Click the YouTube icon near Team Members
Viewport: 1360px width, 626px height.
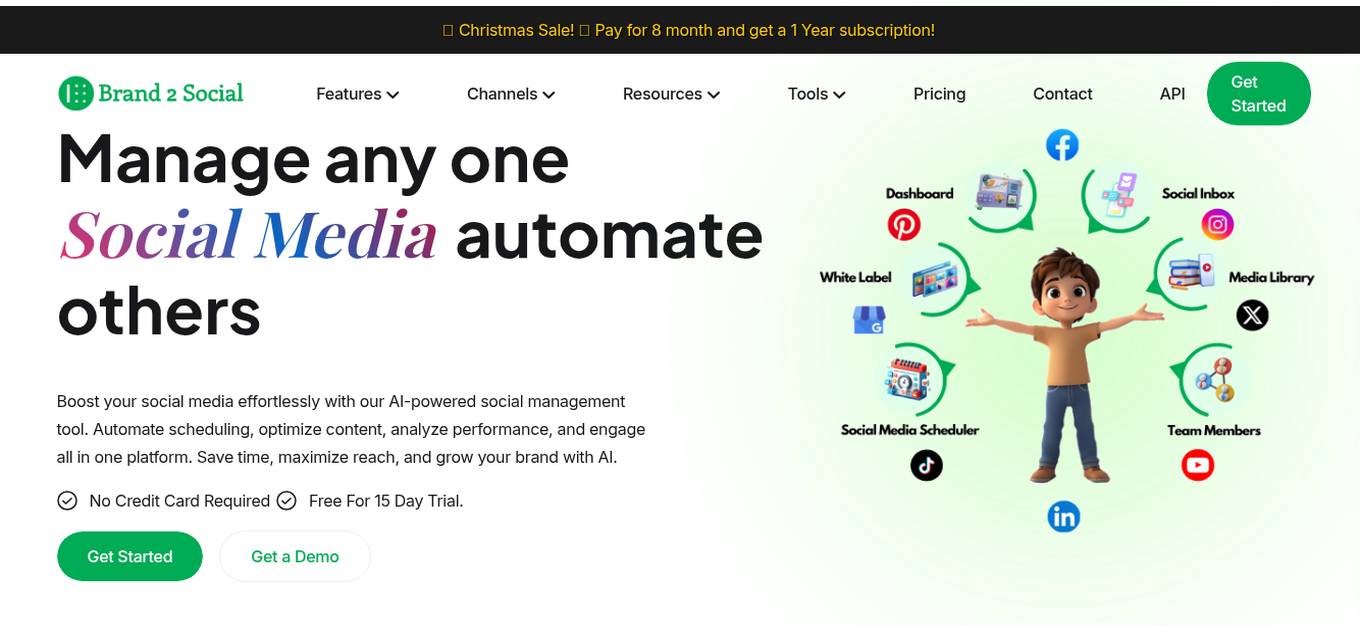[1198, 464]
